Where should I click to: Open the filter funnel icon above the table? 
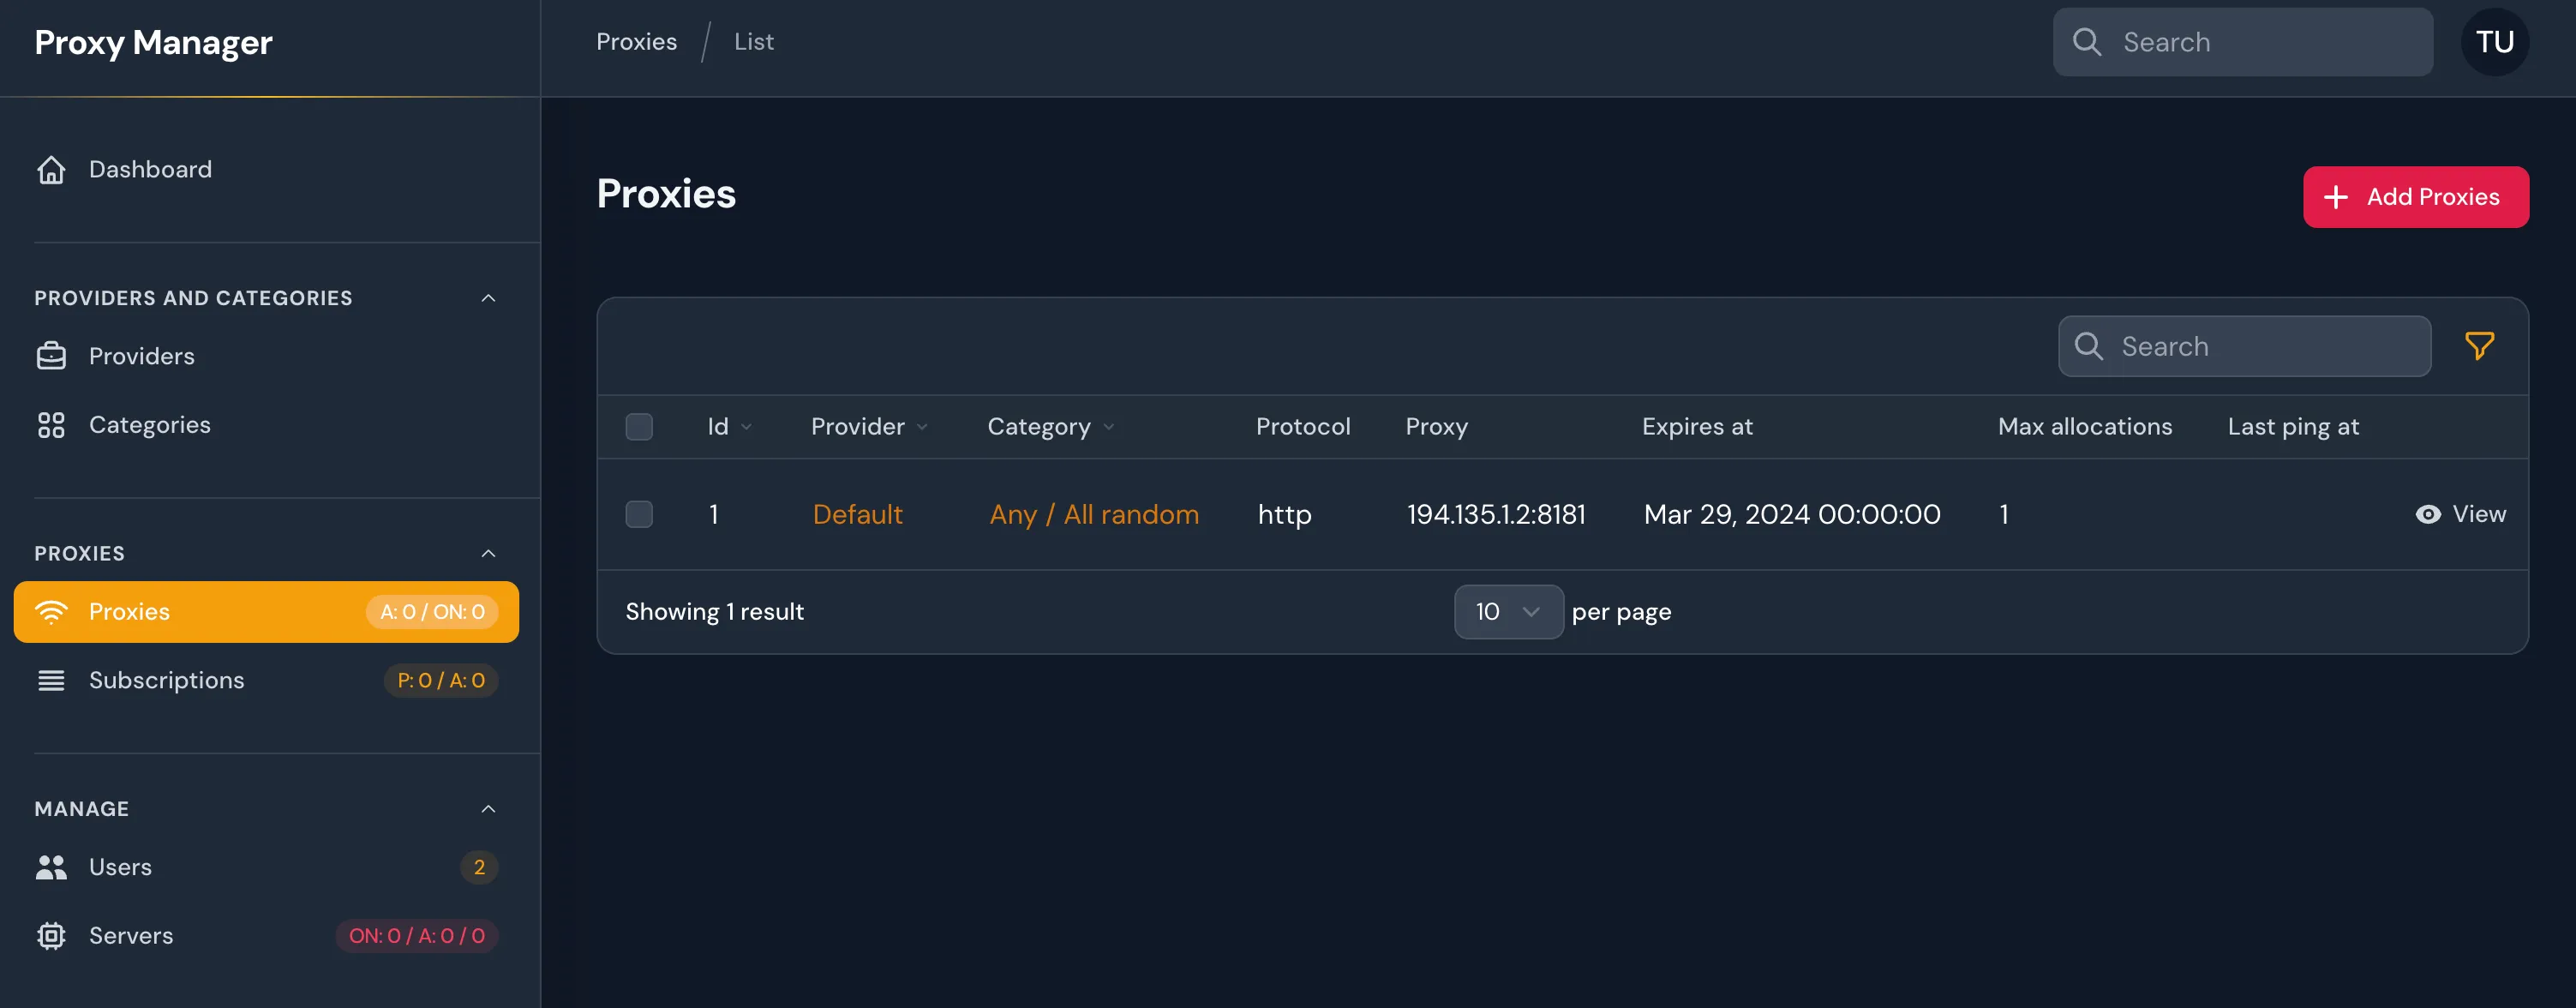2481,346
